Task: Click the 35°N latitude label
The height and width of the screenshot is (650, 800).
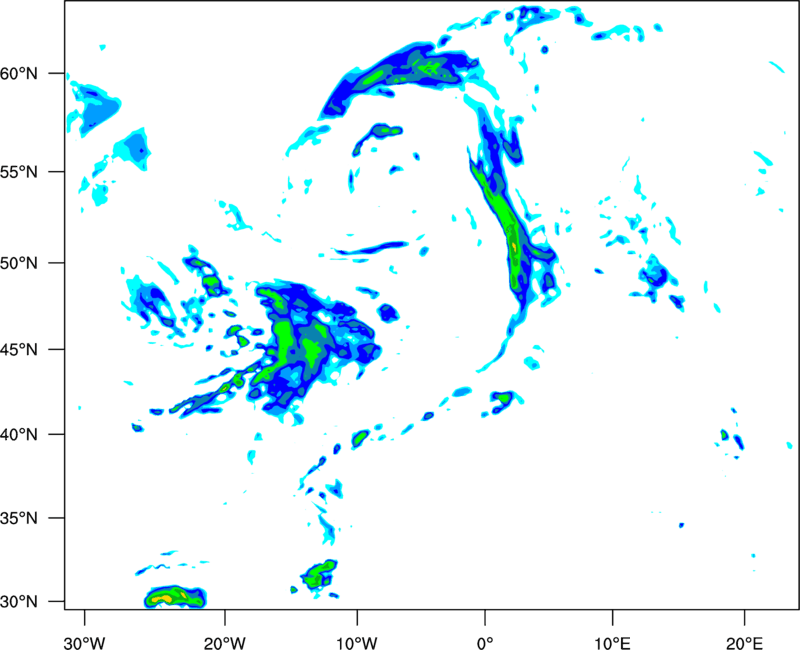Action: tap(19, 519)
